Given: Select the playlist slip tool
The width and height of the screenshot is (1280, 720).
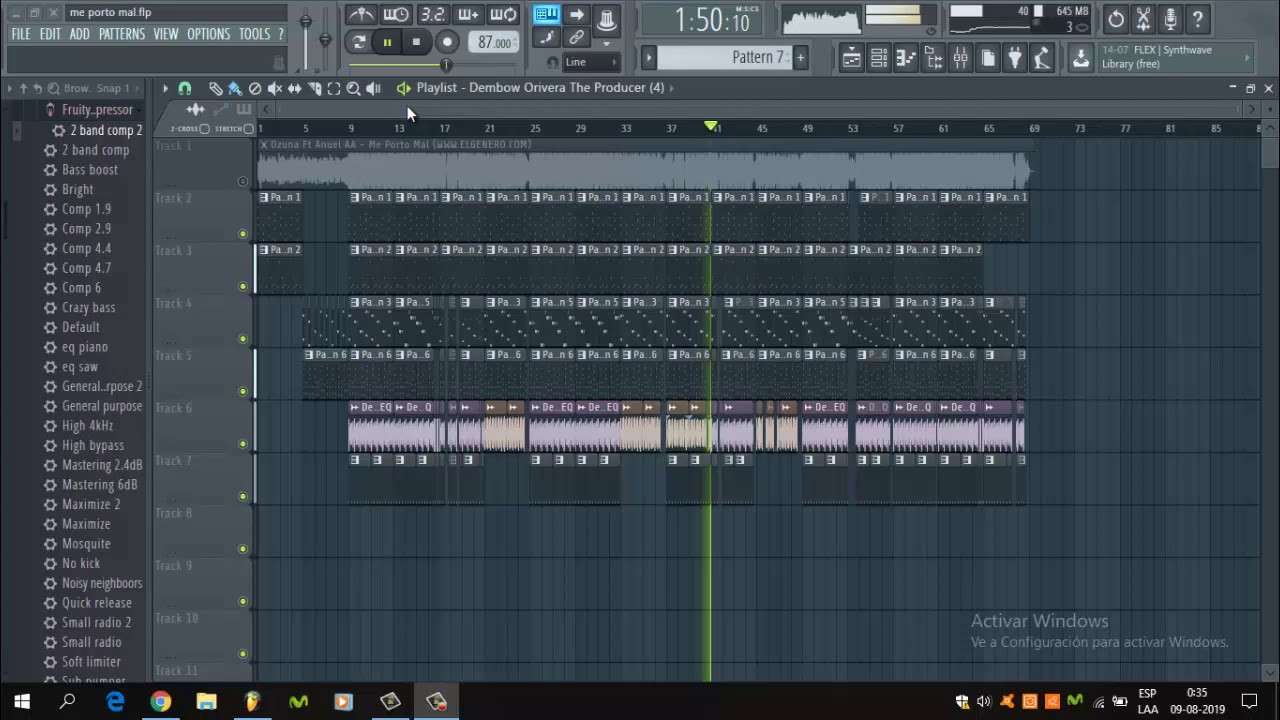Looking at the screenshot, I should (294, 88).
